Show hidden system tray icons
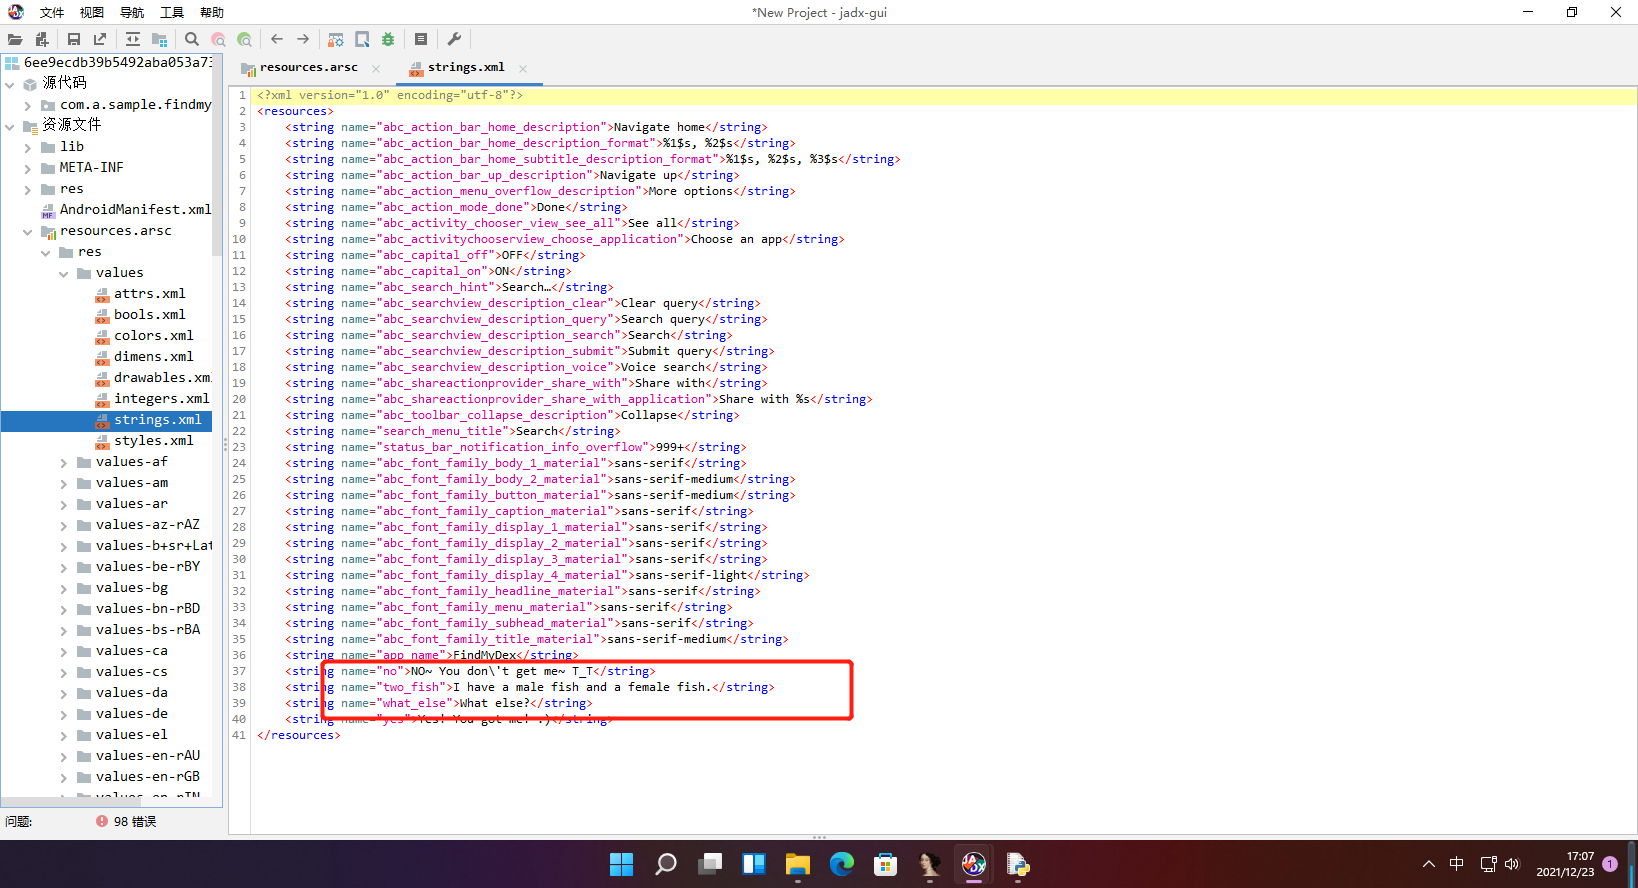 pyautogui.click(x=1429, y=864)
